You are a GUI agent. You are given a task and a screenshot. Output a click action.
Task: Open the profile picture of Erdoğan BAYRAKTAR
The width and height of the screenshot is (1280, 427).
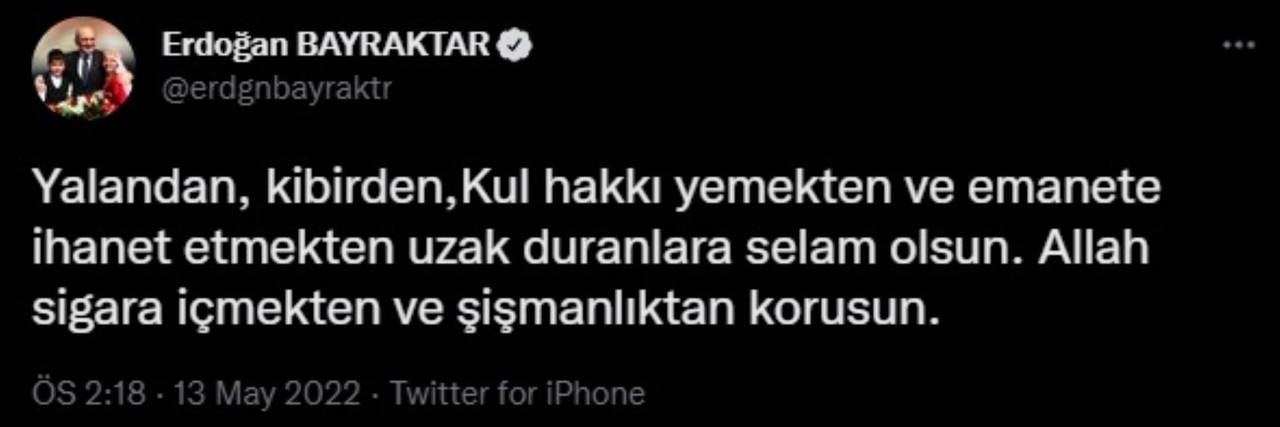tap(82, 68)
